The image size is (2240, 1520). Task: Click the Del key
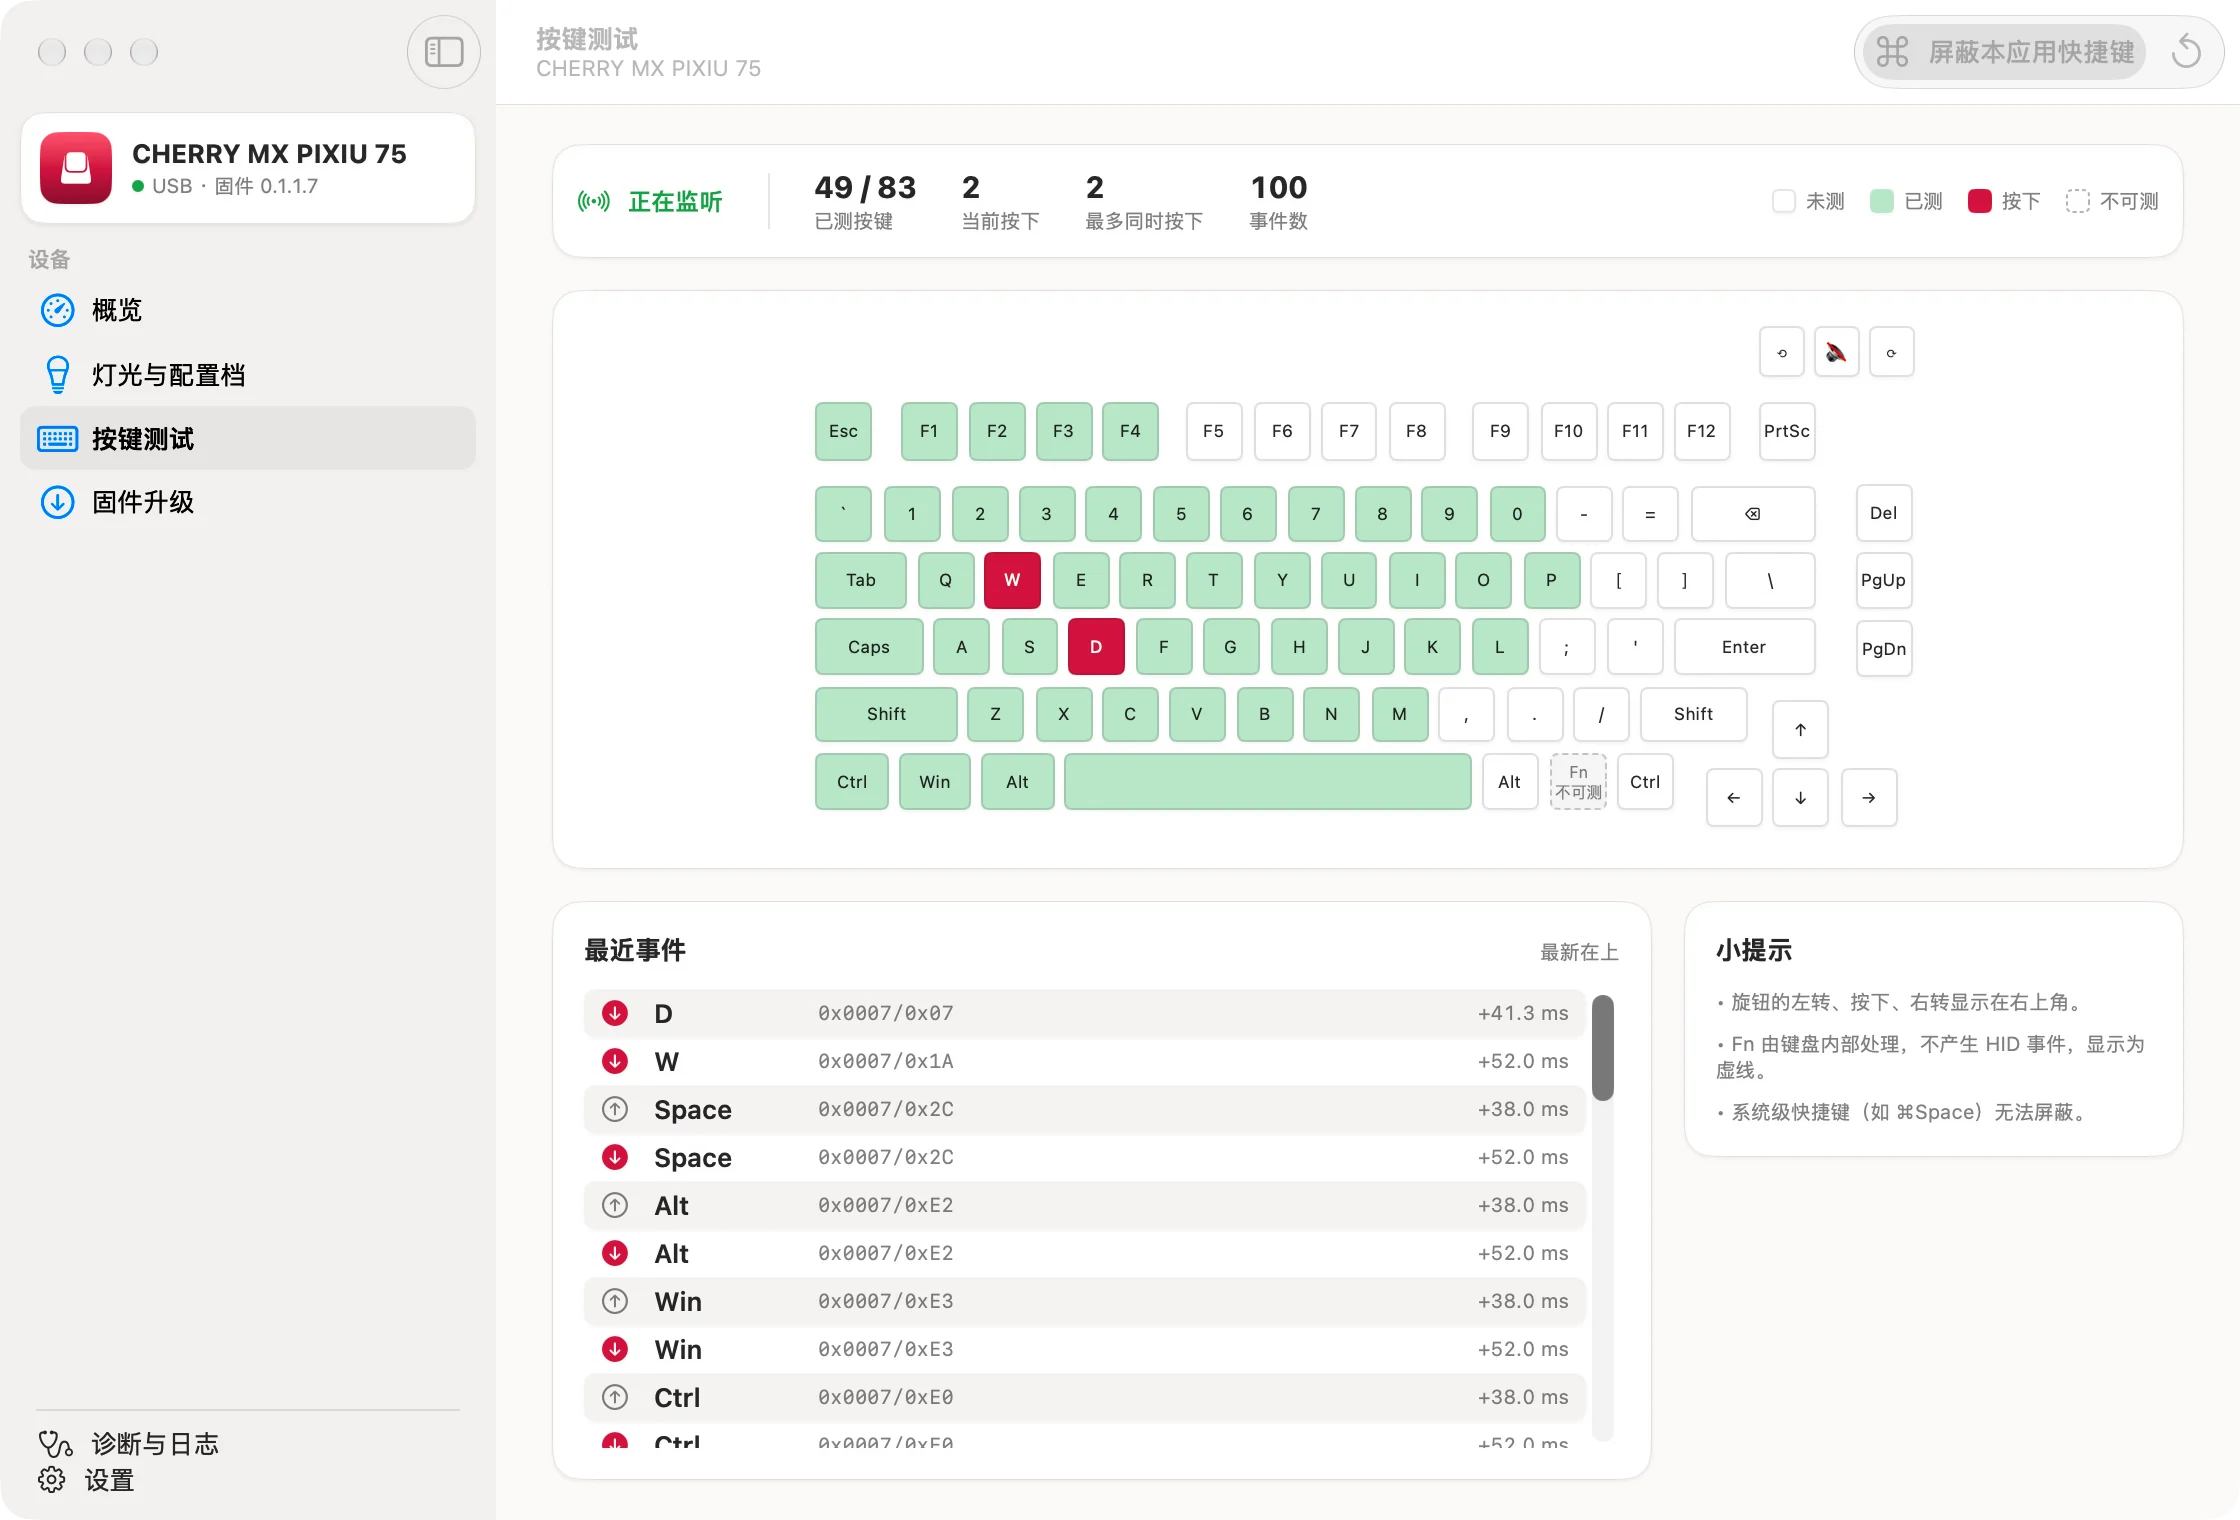(1884, 513)
